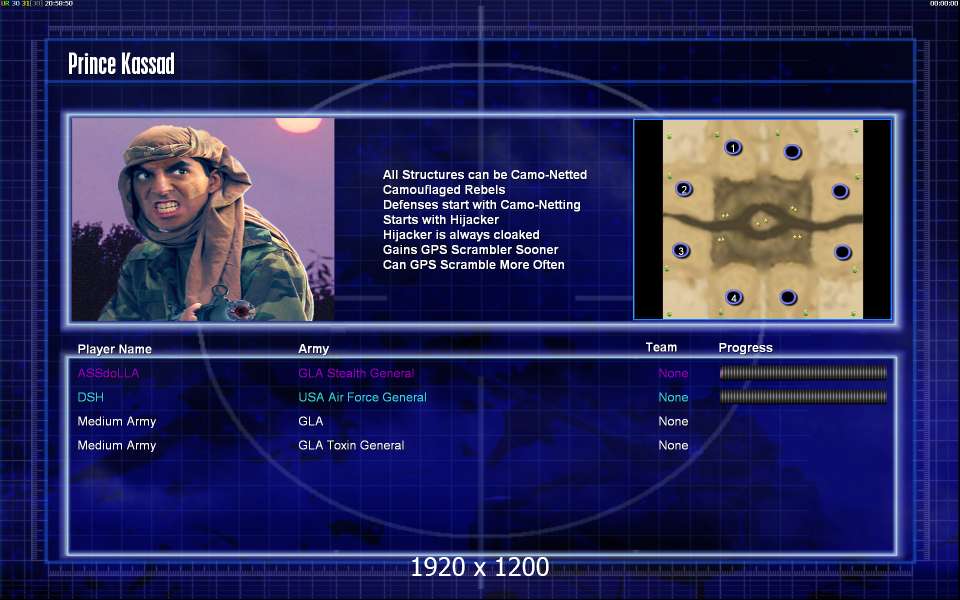Click "Gains GPS Scrambler Sooner" line
Image resolution: width=960 pixels, height=600 pixels.
click(x=470, y=250)
